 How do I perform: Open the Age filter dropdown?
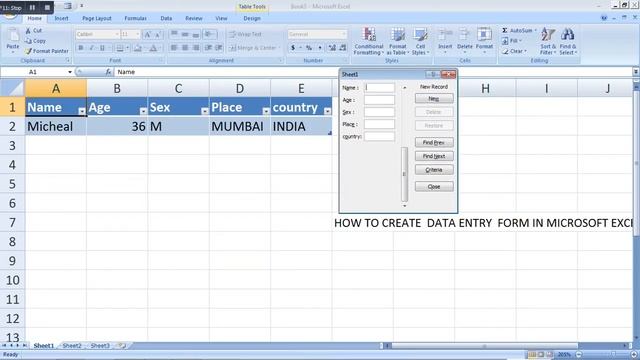point(143,111)
